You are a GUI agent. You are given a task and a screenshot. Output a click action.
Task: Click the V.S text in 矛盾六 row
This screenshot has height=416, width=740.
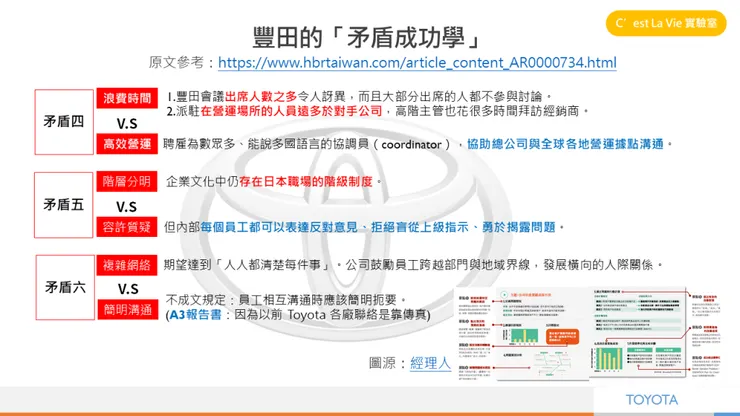click(x=128, y=289)
